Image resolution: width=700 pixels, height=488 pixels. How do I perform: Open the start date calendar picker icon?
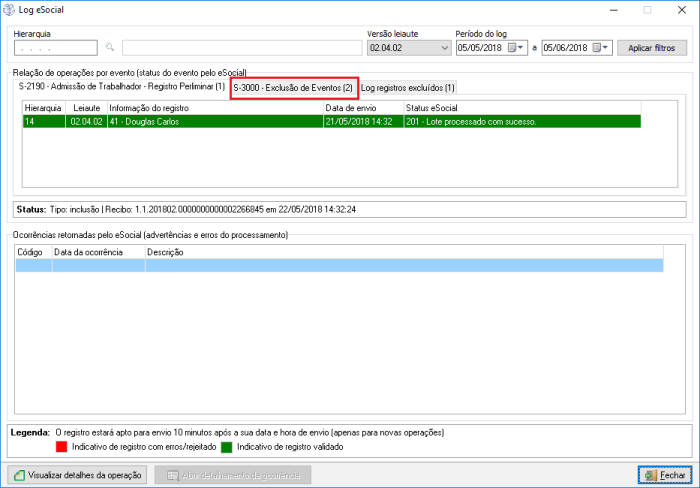[x=512, y=47]
